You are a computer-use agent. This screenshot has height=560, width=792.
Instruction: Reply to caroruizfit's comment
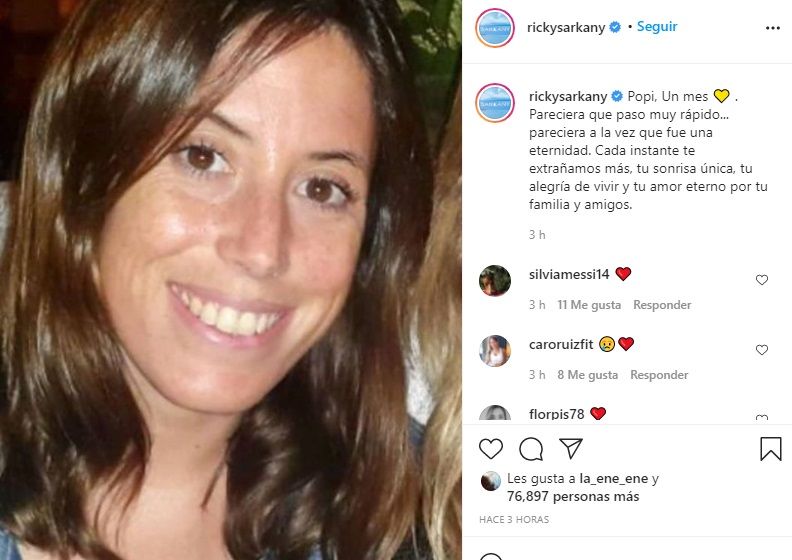659,375
